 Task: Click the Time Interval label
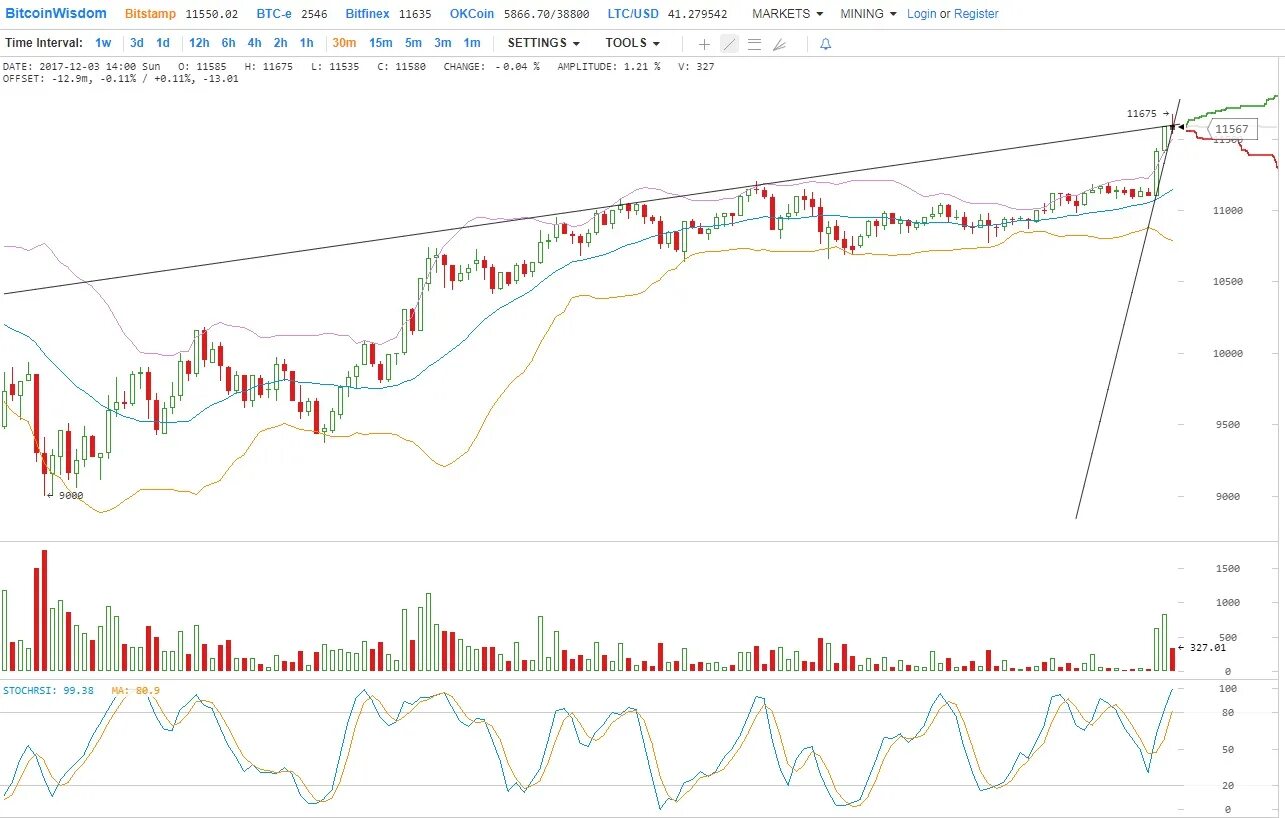click(x=44, y=43)
